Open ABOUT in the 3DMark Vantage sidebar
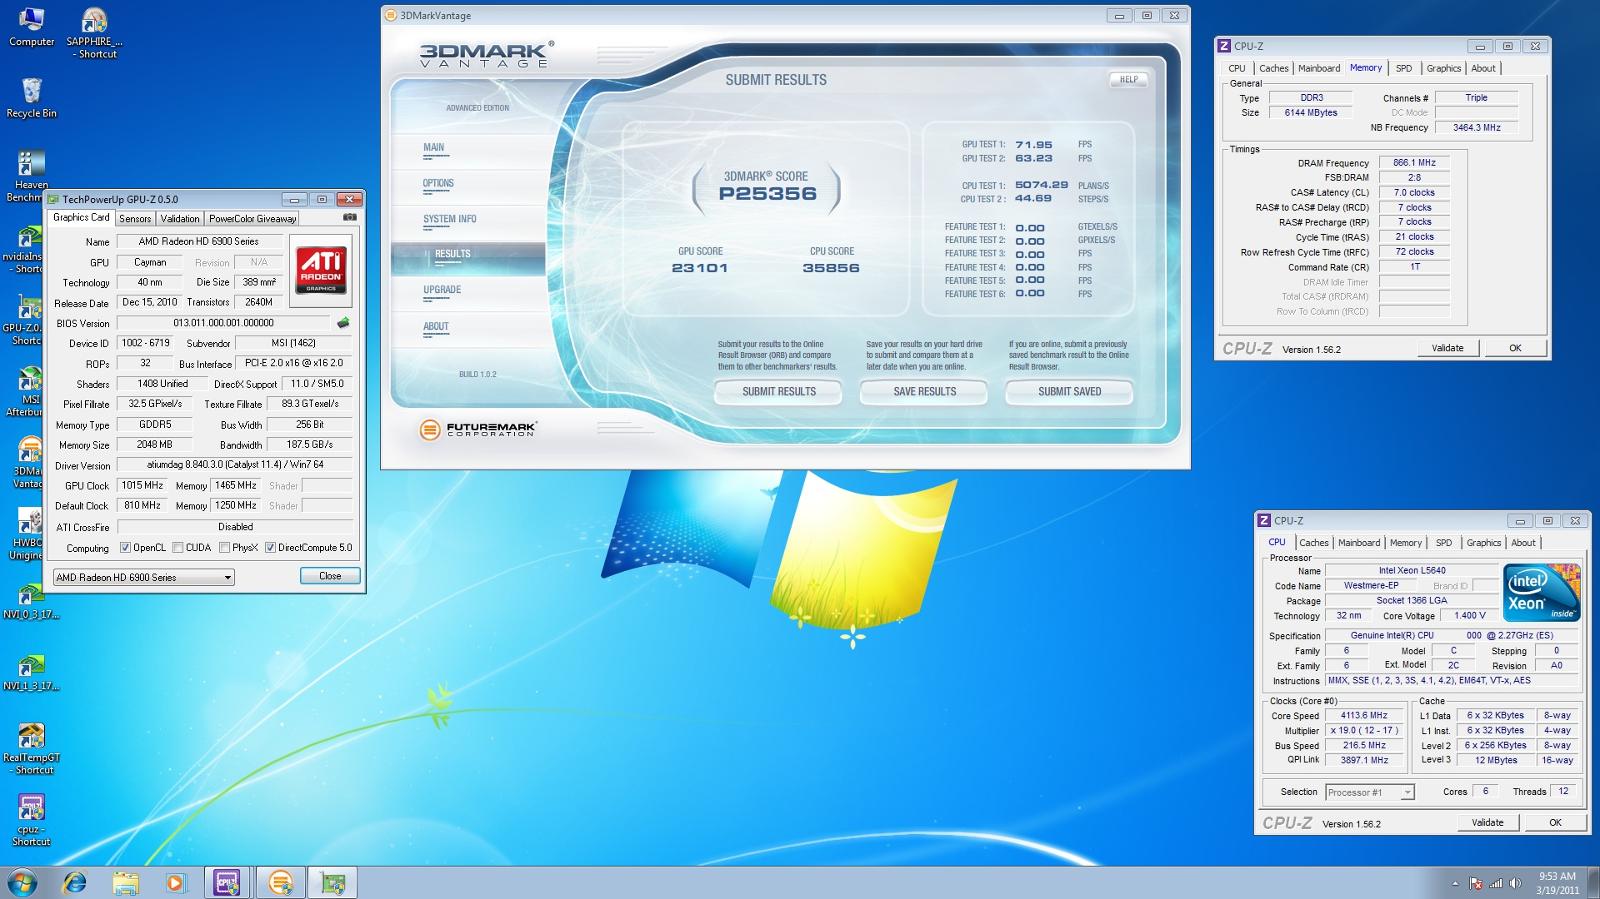1600x899 pixels. pos(436,327)
